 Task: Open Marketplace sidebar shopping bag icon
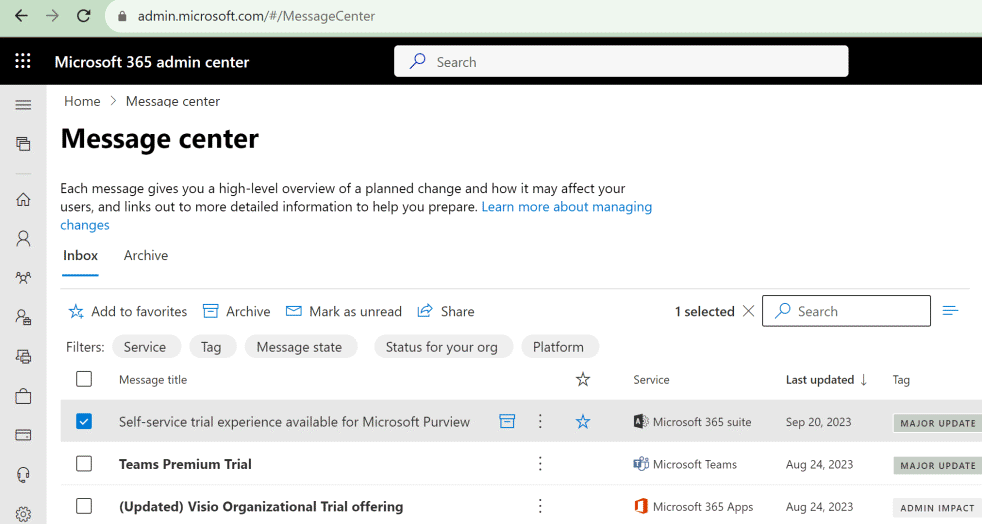tap(23, 396)
